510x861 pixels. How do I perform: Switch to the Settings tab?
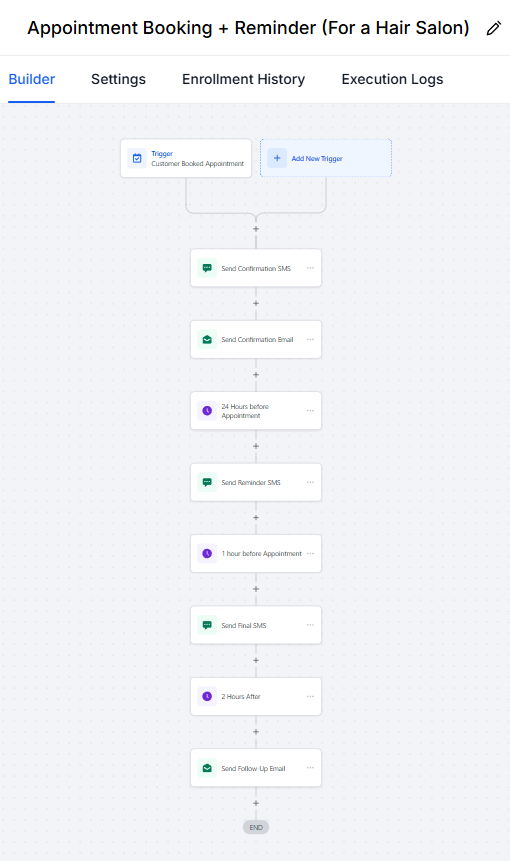[x=119, y=79]
